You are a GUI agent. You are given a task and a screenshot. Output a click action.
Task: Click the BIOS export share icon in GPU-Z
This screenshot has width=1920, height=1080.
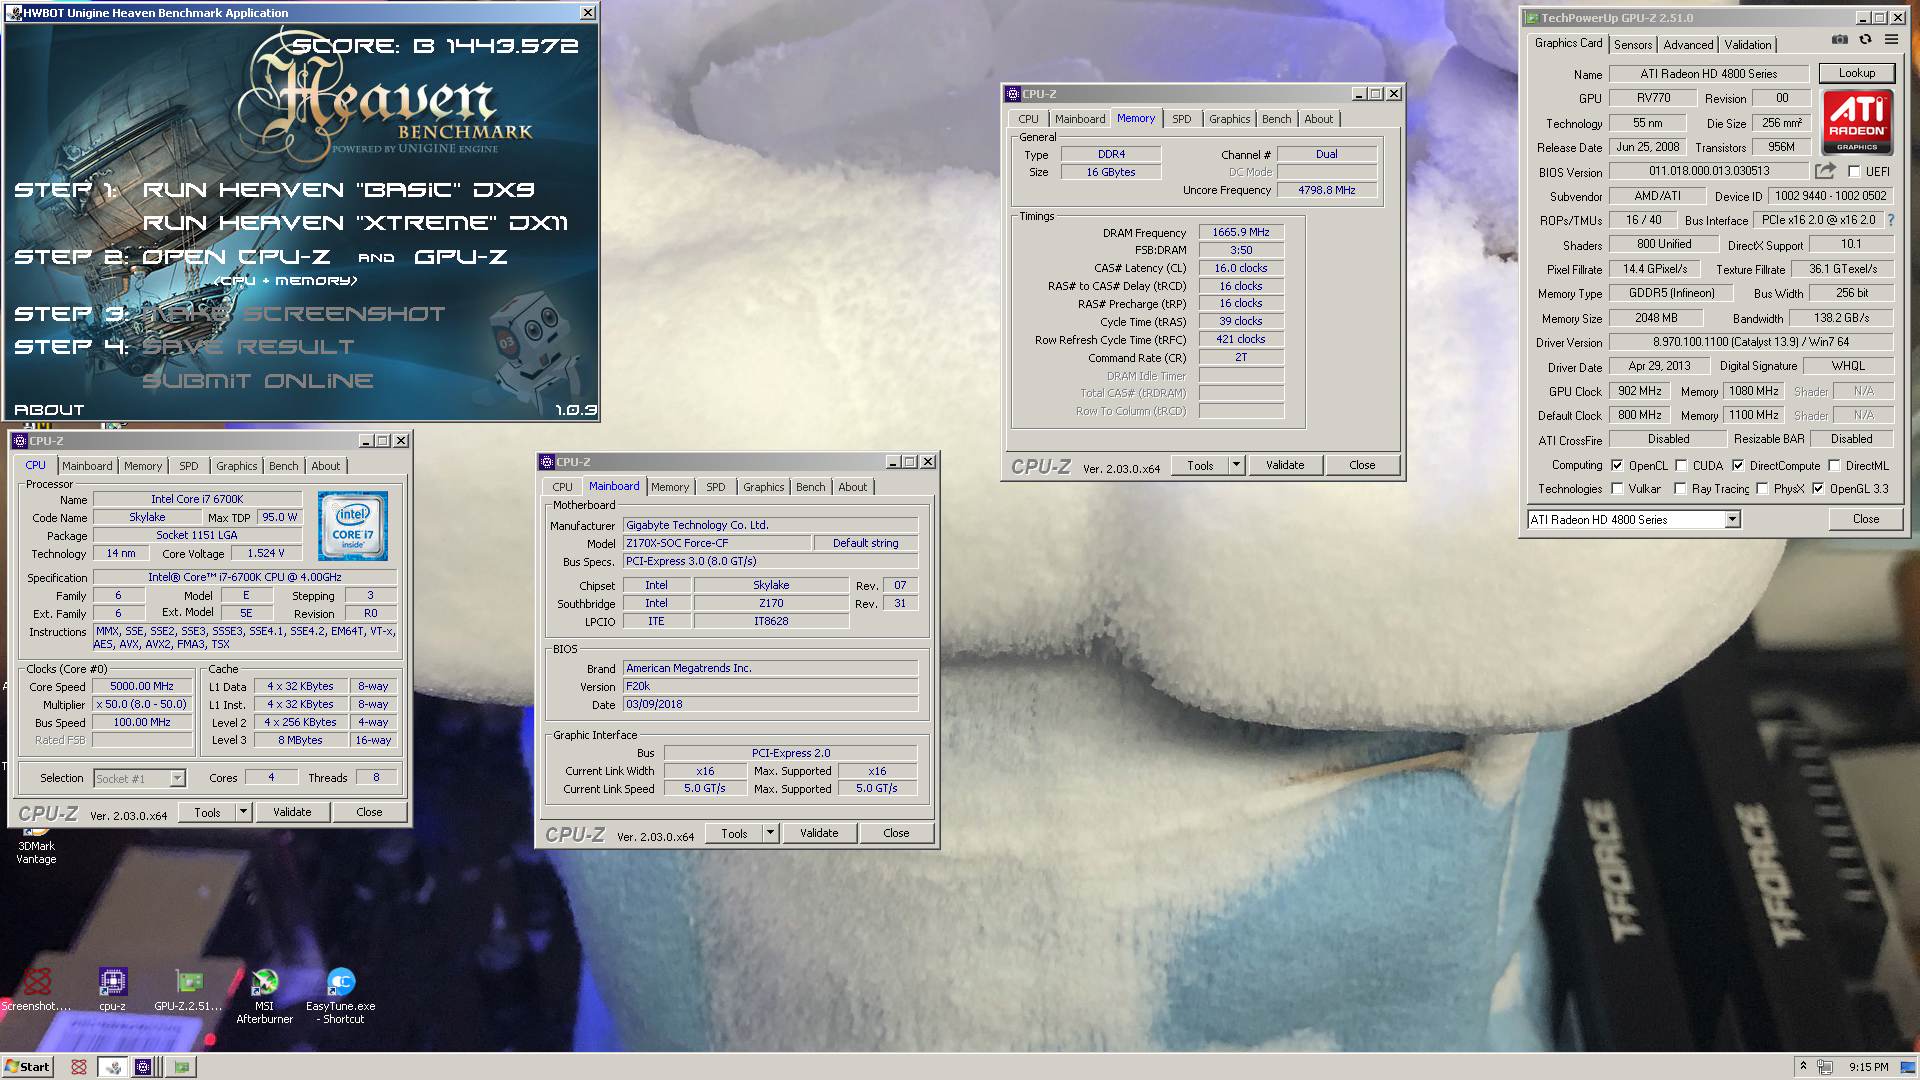(1825, 171)
